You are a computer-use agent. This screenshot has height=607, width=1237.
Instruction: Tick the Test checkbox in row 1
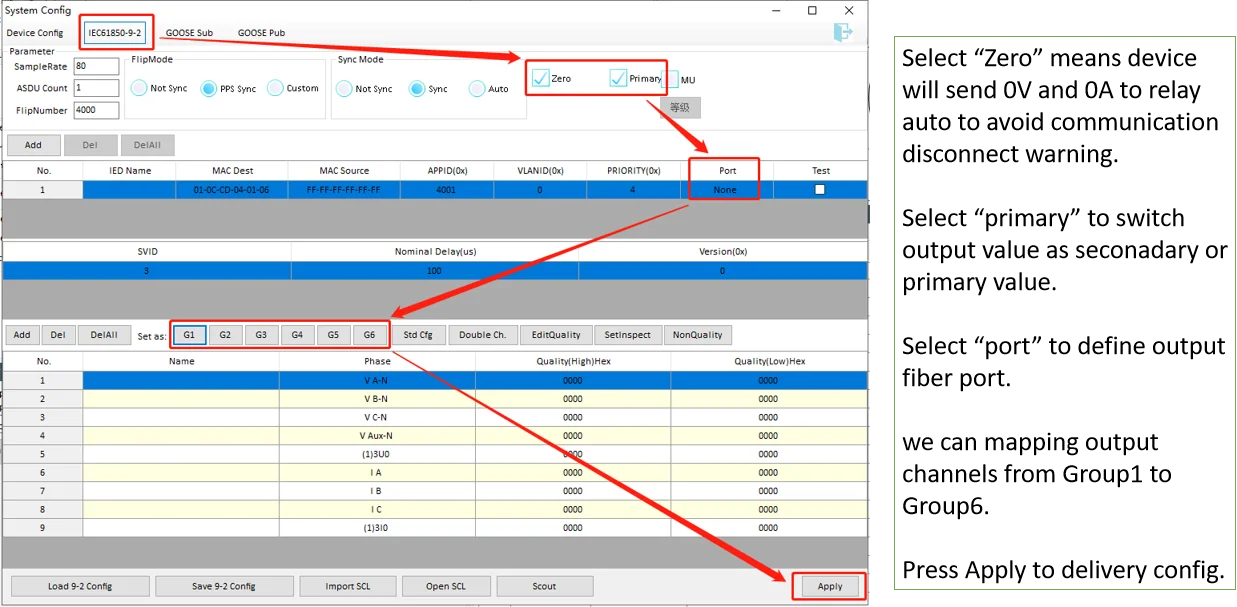coord(820,189)
